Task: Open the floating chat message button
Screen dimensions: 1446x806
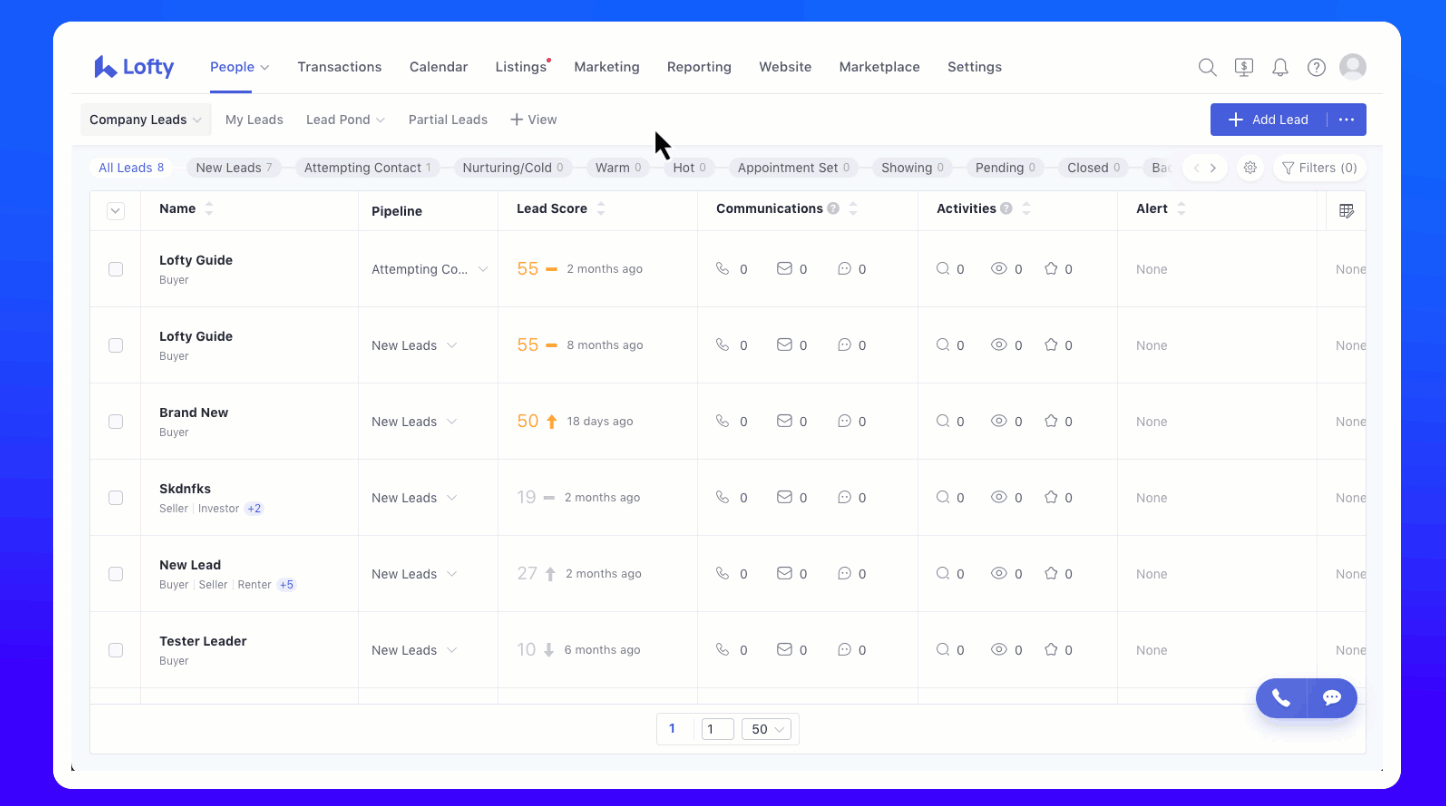Action: pos(1332,698)
